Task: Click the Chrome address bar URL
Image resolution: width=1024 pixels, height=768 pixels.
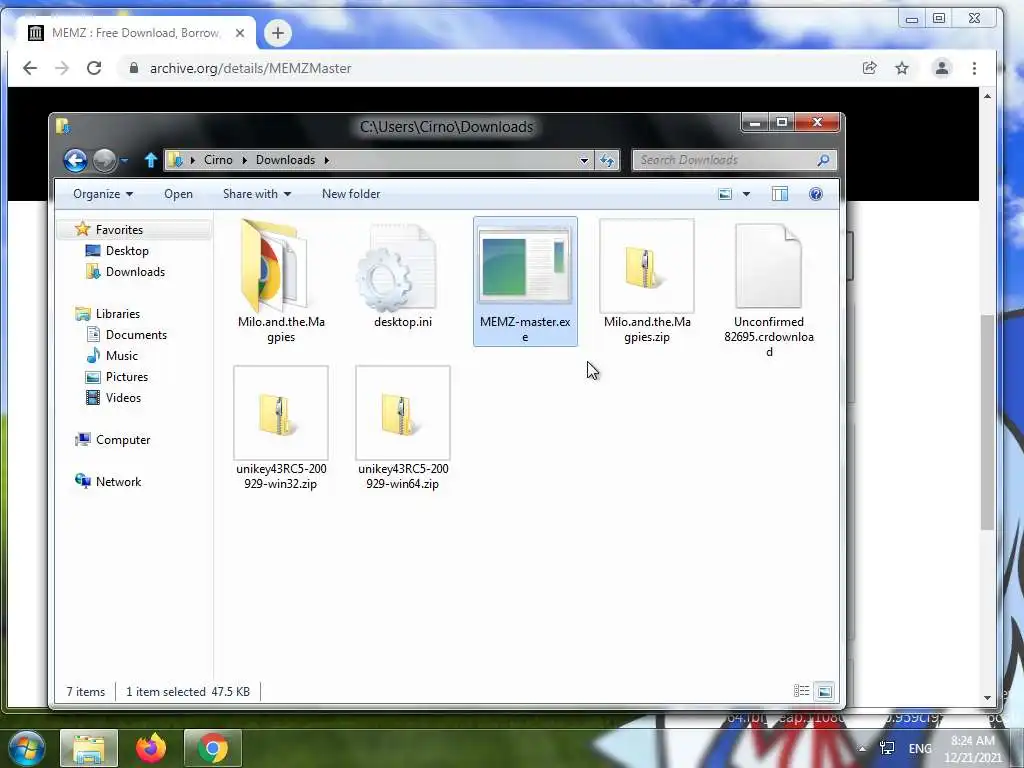Action: point(250,68)
